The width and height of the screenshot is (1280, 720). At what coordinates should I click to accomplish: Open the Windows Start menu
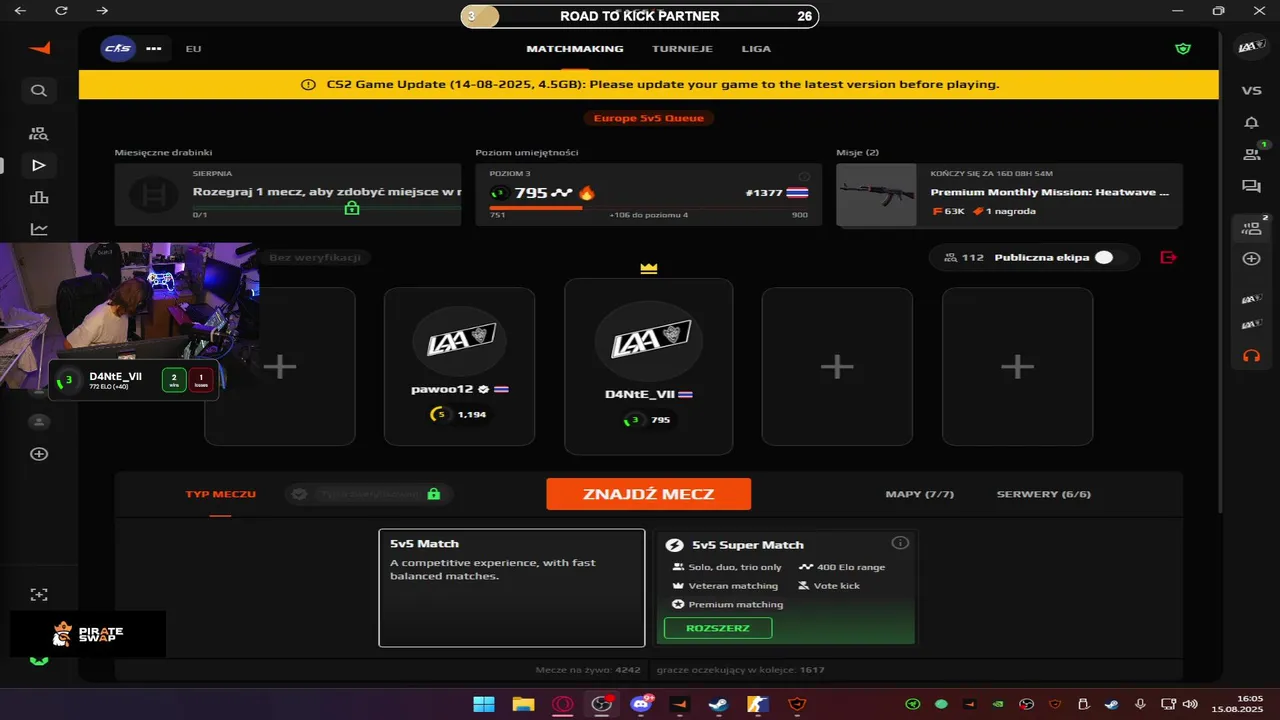tap(483, 704)
